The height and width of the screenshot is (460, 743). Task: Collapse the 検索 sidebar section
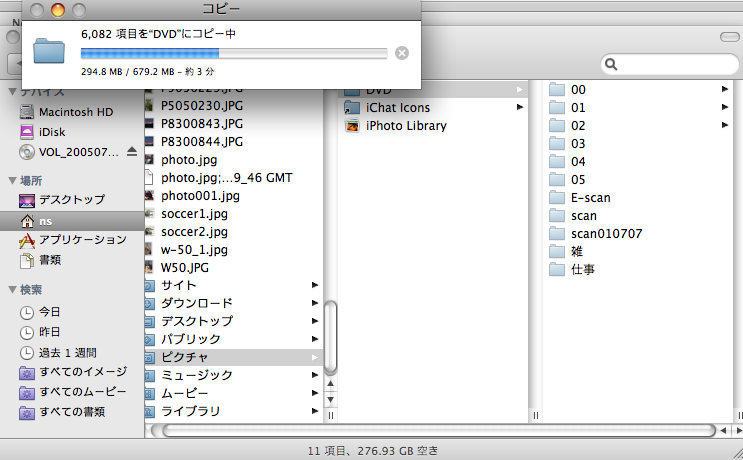(13, 289)
